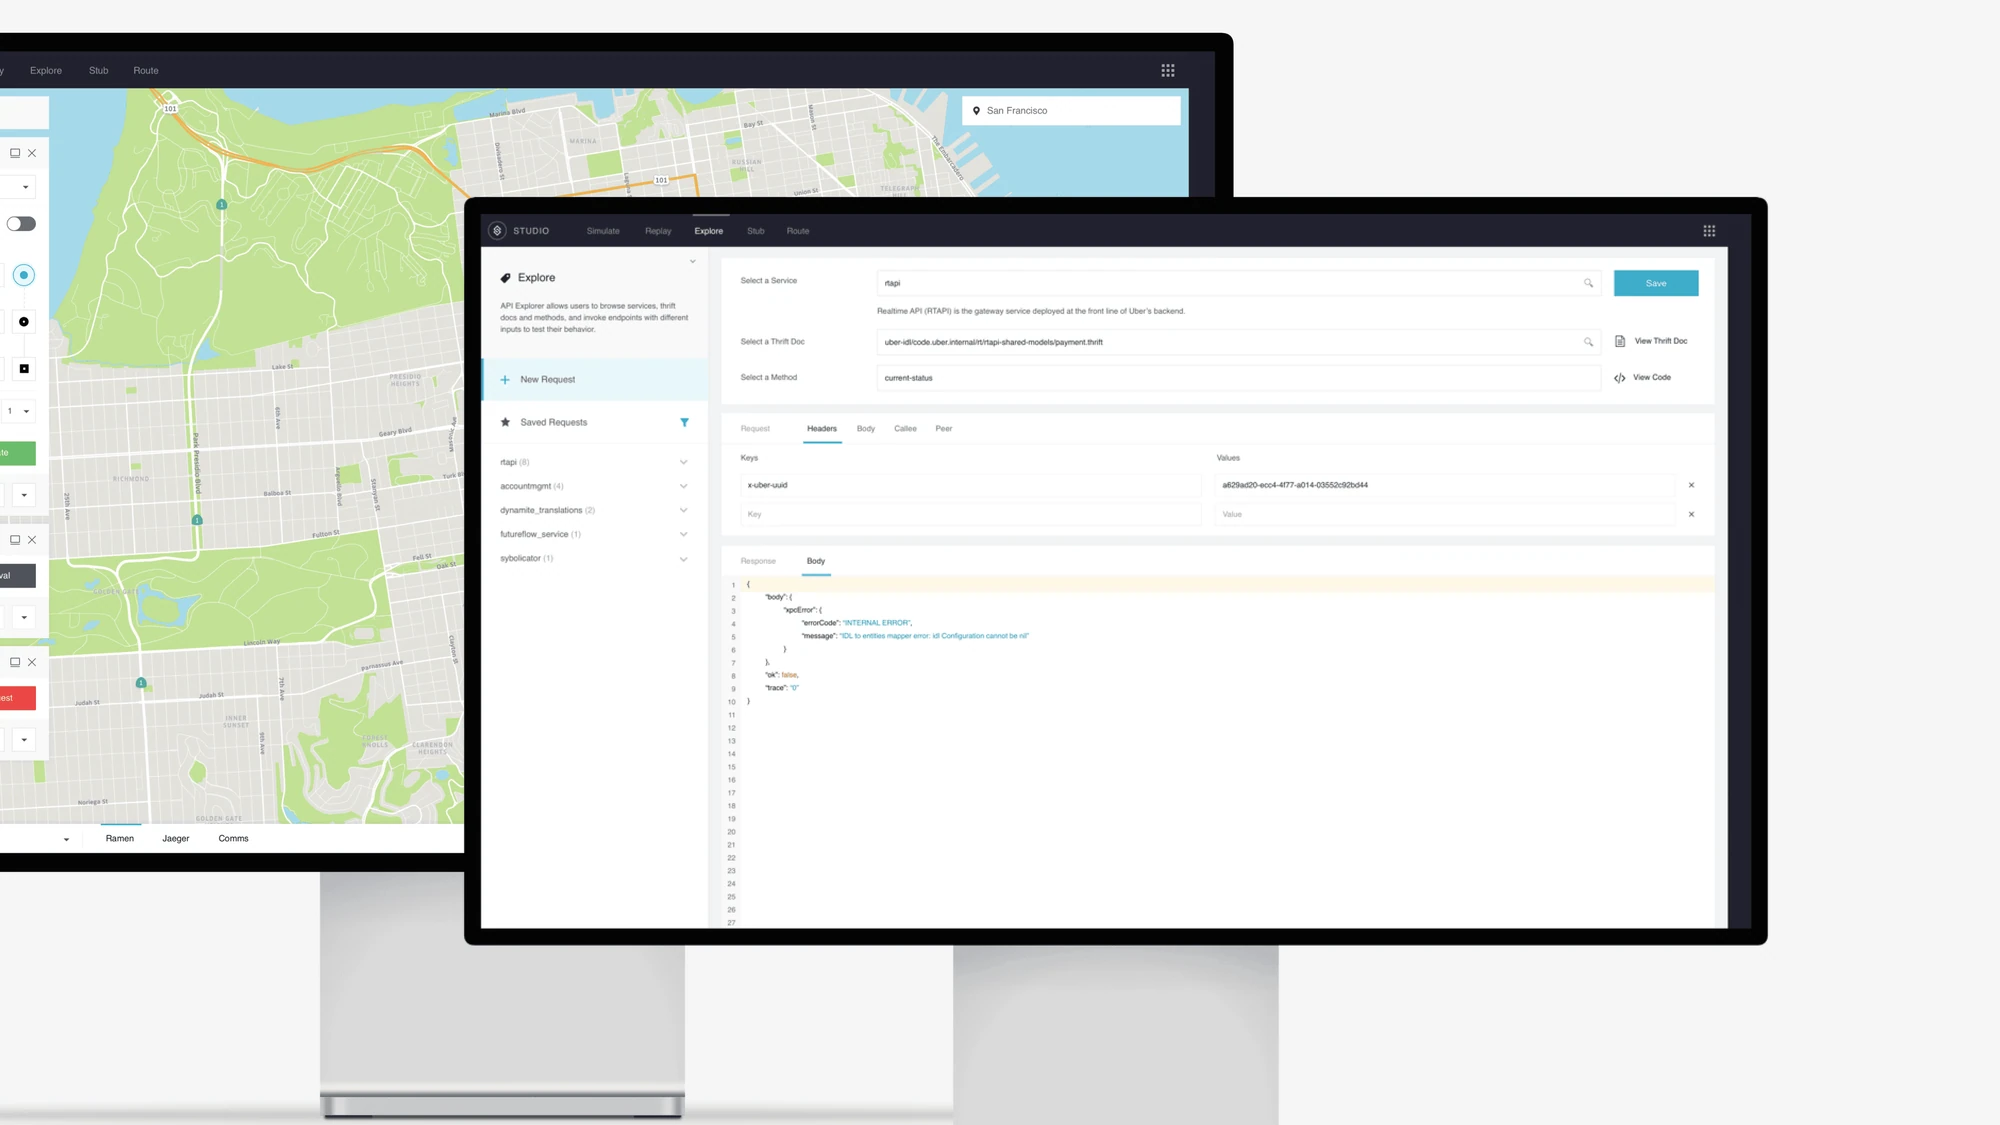2000x1125 pixels.
Task: Switch to the Simulate tab
Action: click(603, 231)
